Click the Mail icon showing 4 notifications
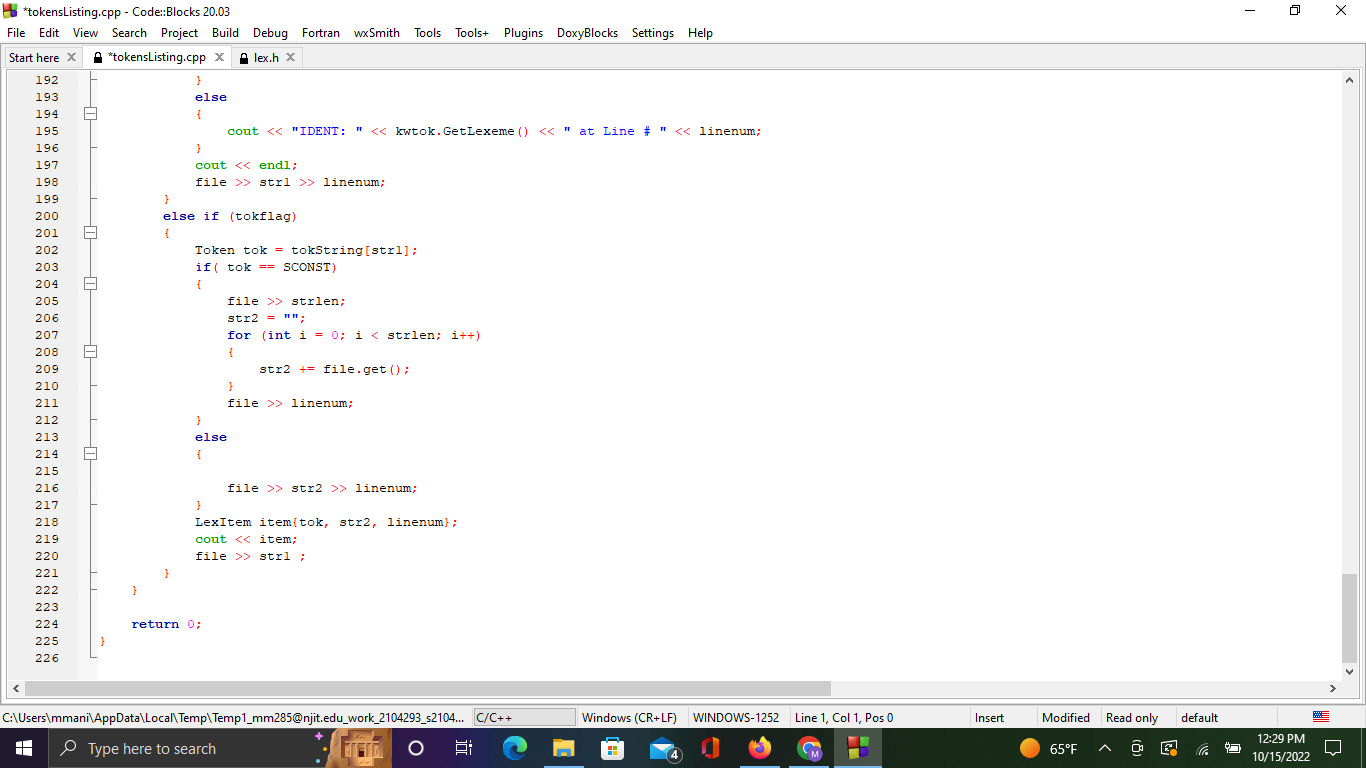 [663, 747]
